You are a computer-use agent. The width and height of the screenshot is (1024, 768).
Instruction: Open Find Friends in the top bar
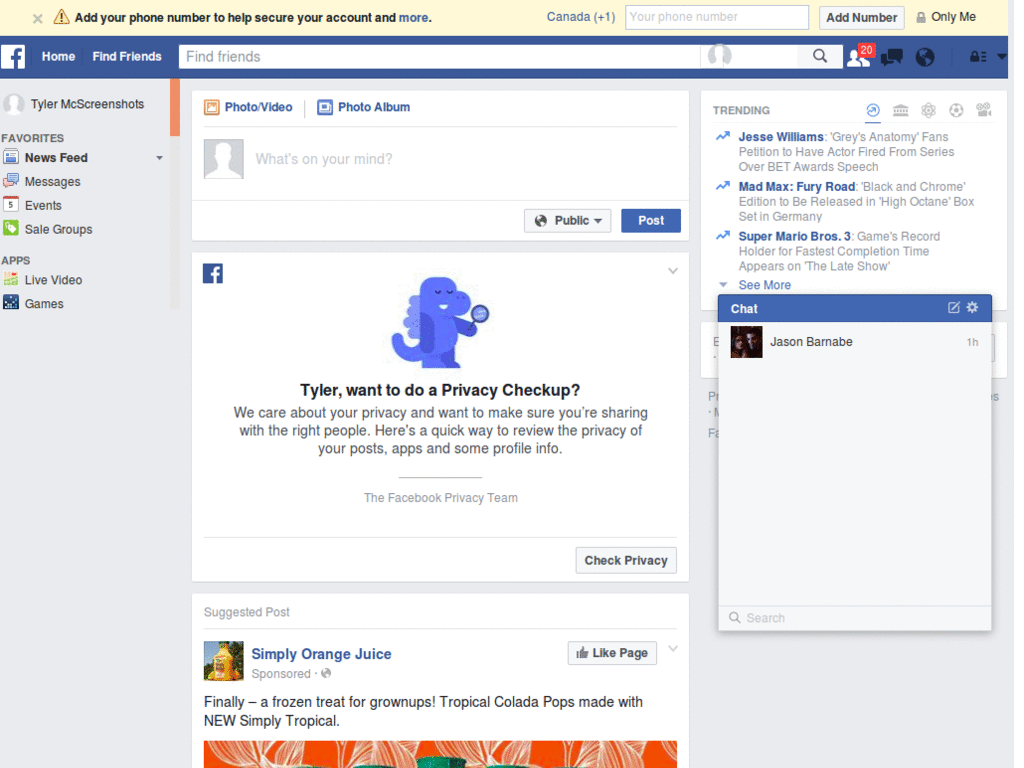click(x=127, y=57)
